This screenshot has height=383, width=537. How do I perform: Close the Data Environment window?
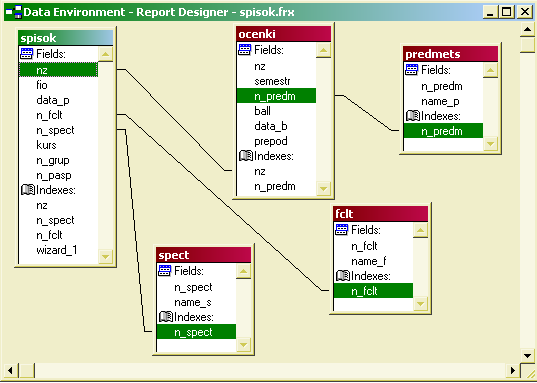coord(524,12)
